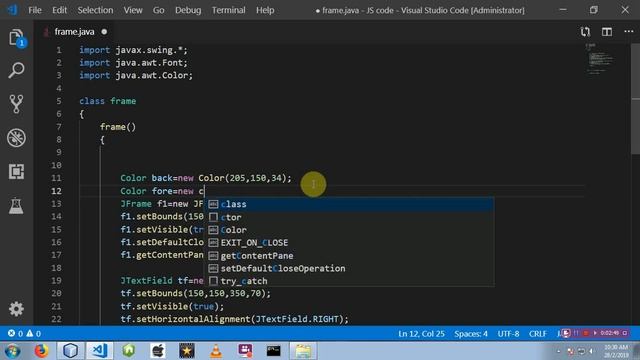Image resolution: width=640 pixels, height=360 pixels.
Task: Open the Edit menu
Action: [59, 10]
